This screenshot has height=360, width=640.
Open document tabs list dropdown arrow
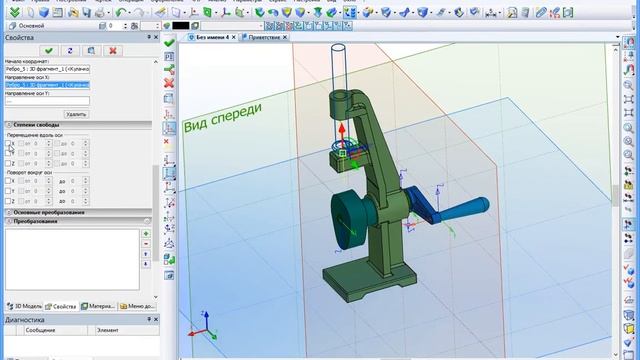tap(617, 37)
